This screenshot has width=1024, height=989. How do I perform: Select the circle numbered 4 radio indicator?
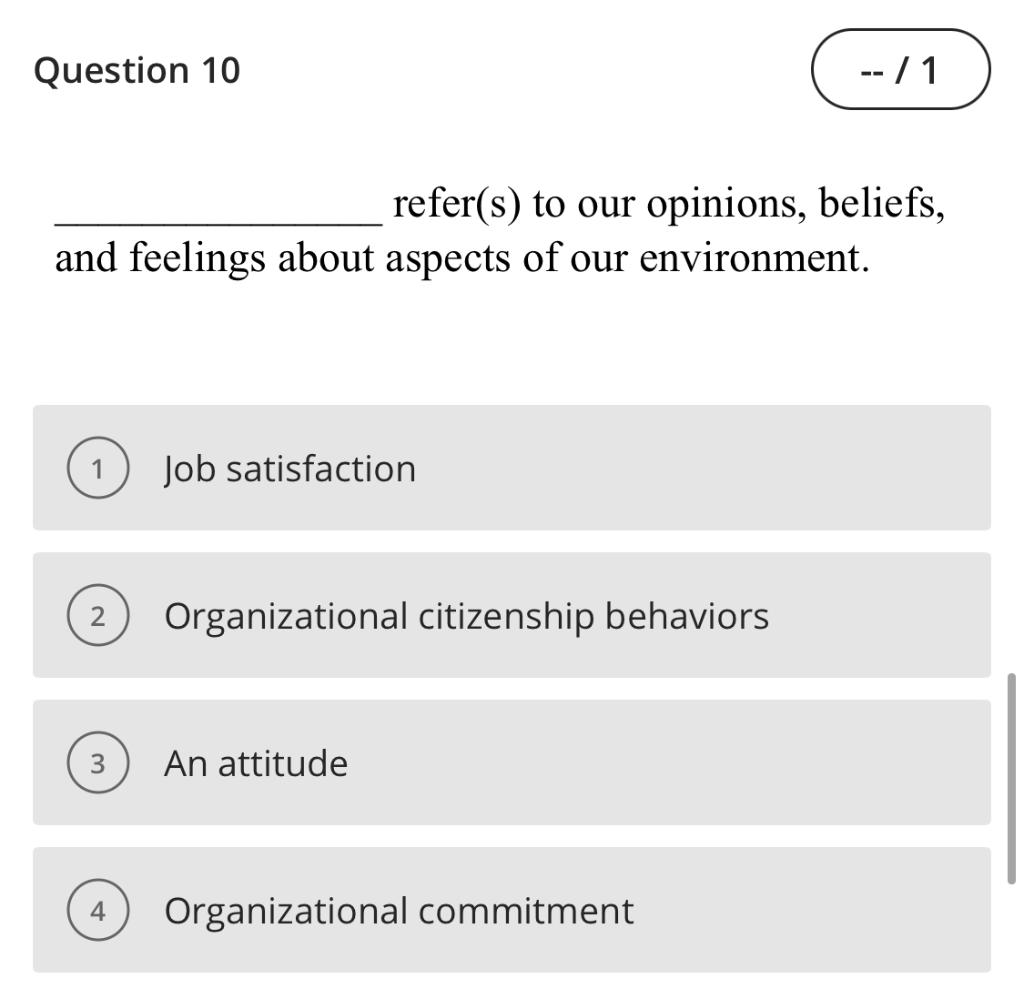point(97,910)
